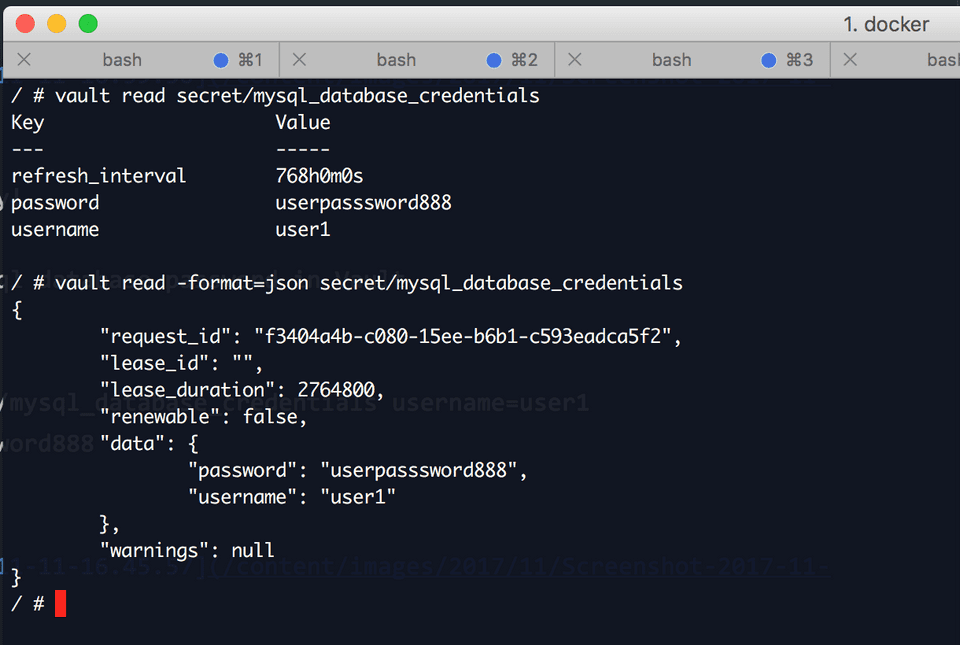Click the 768h0m0s refresh interval value
The image size is (960, 645).
point(319,176)
